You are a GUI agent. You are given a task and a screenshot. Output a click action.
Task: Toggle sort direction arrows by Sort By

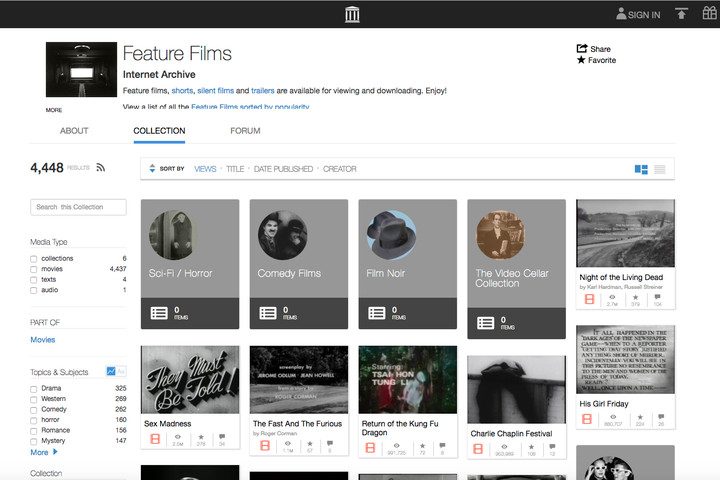[152, 169]
